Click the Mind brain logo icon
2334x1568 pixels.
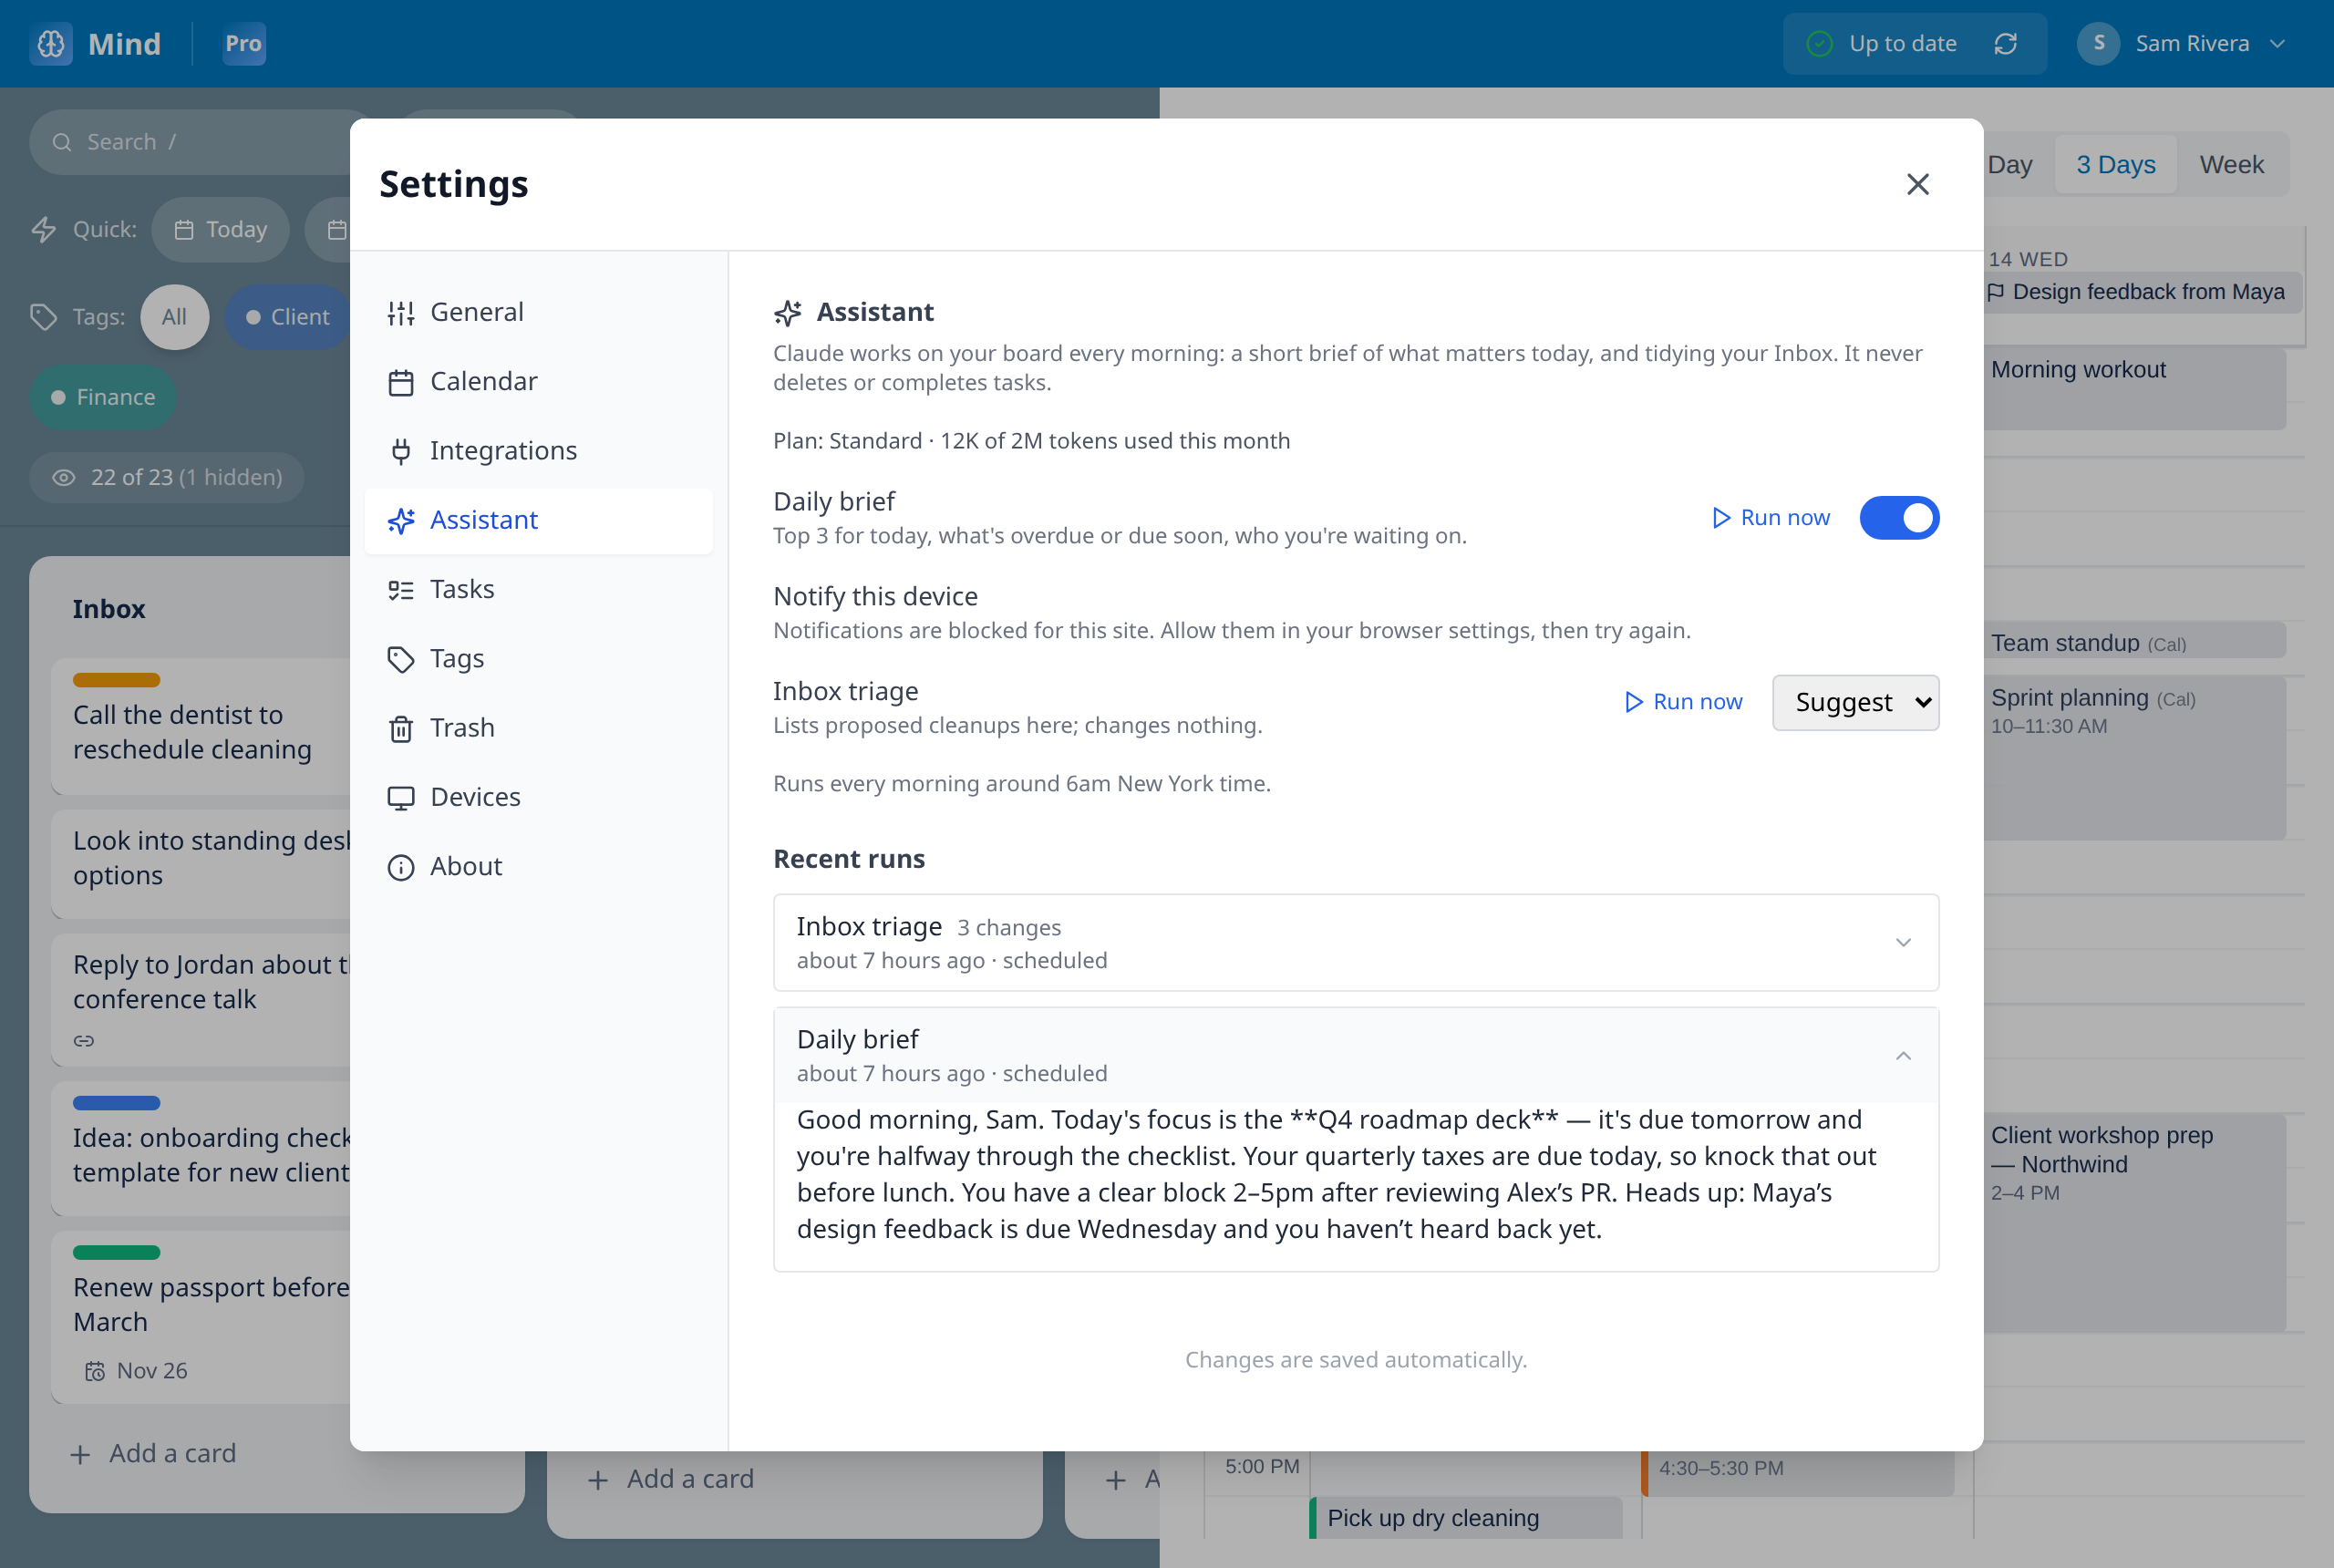51,44
